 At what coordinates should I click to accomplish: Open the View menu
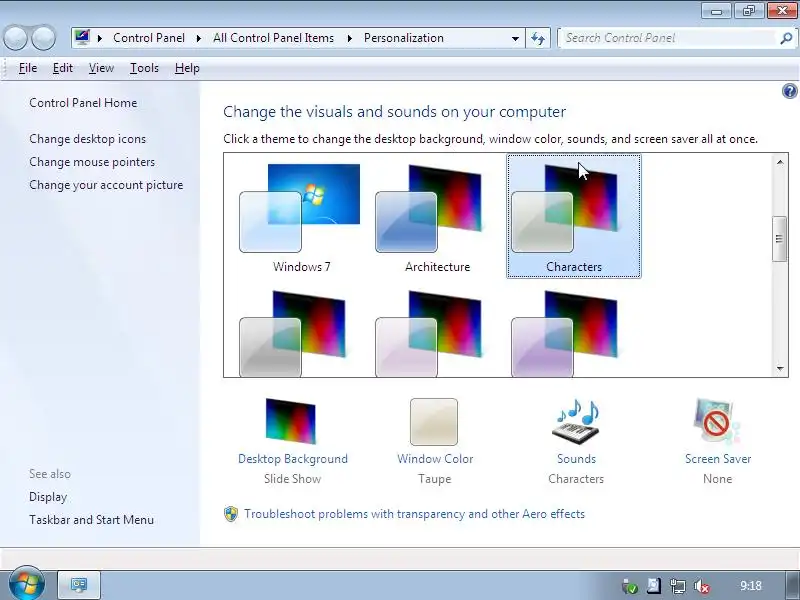pos(101,68)
